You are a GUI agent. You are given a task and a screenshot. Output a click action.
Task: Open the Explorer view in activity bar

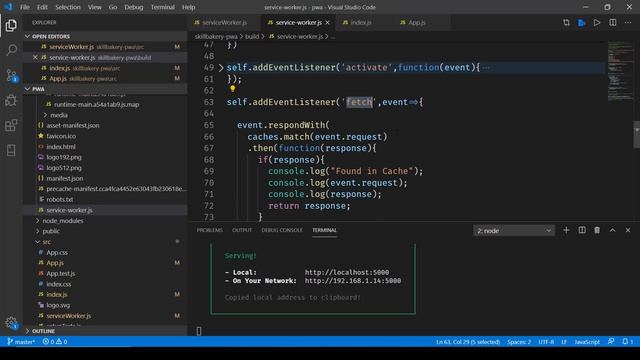(x=11, y=26)
